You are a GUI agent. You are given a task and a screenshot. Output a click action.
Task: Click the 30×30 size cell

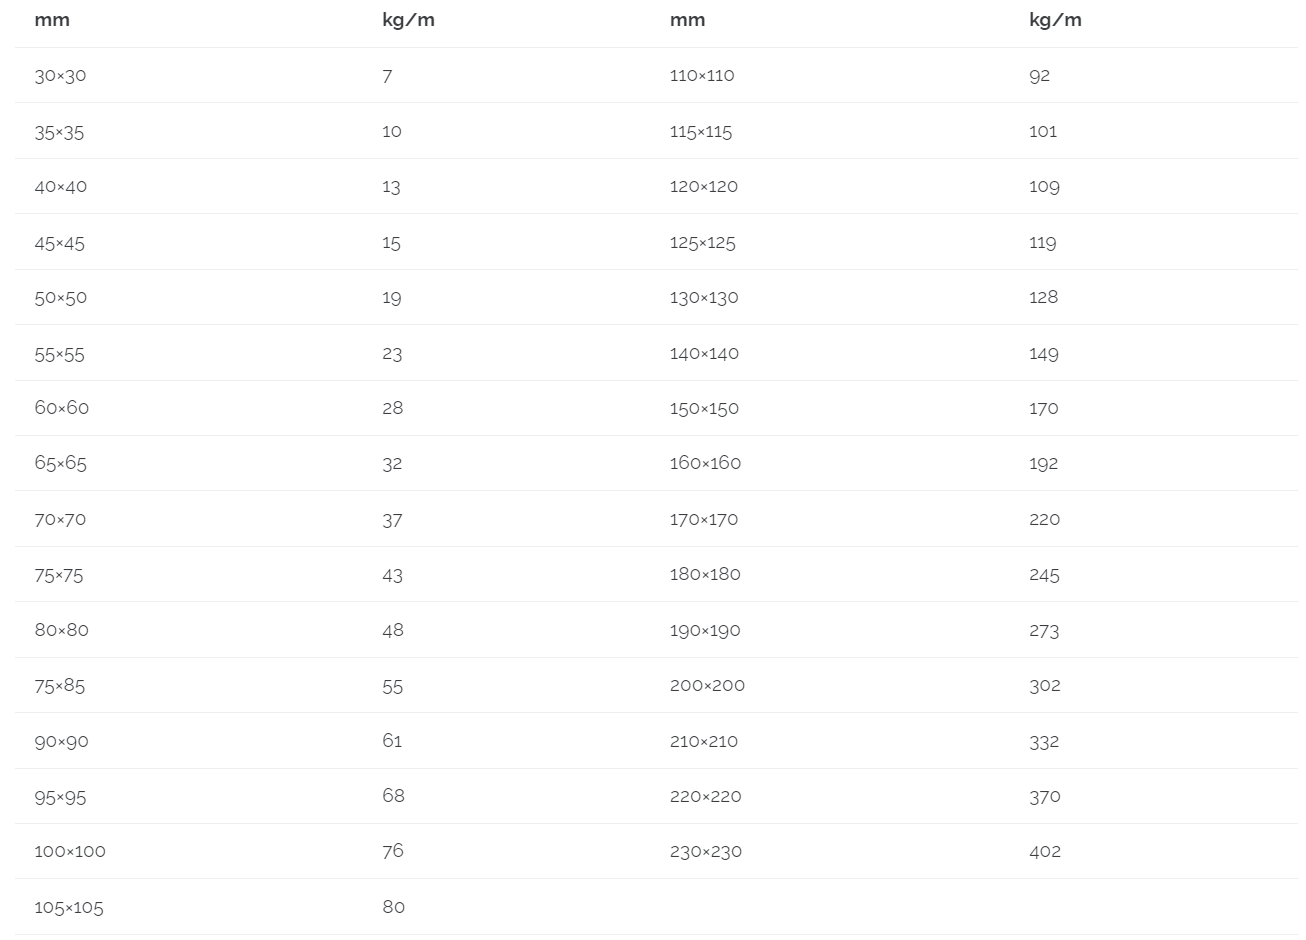60,76
